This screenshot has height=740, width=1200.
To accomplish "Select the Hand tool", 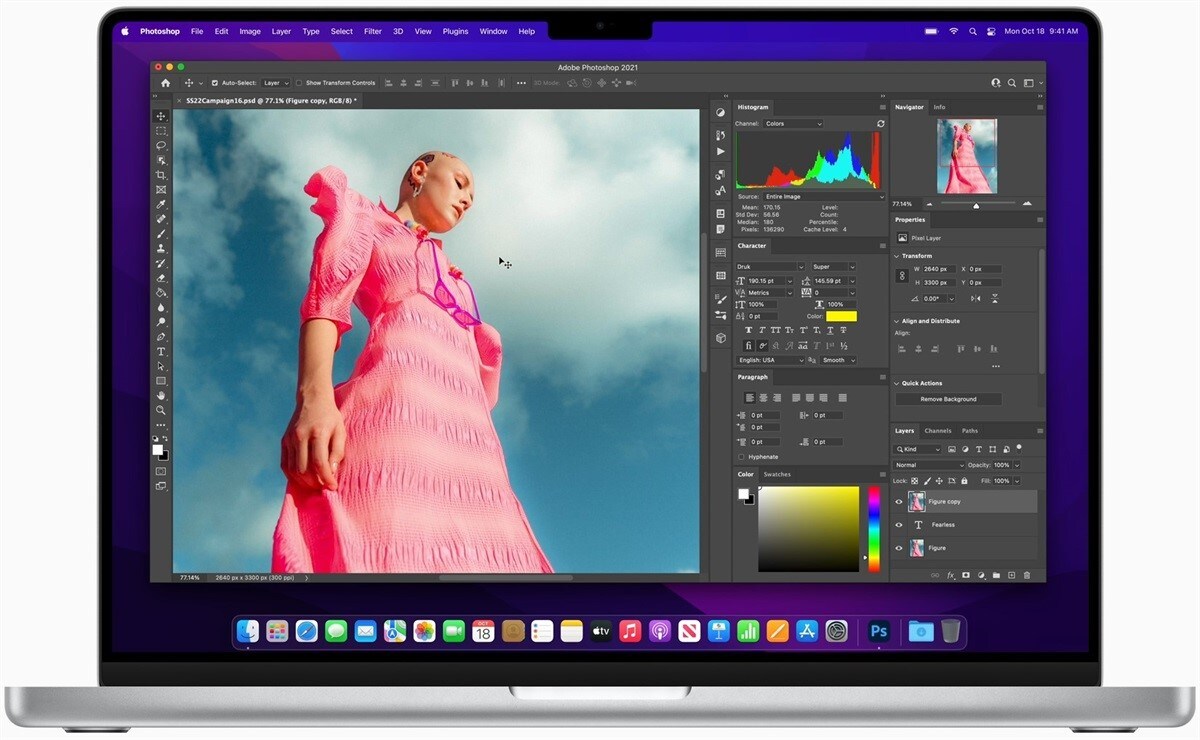I will pyautogui.click(x=161, y=396).
